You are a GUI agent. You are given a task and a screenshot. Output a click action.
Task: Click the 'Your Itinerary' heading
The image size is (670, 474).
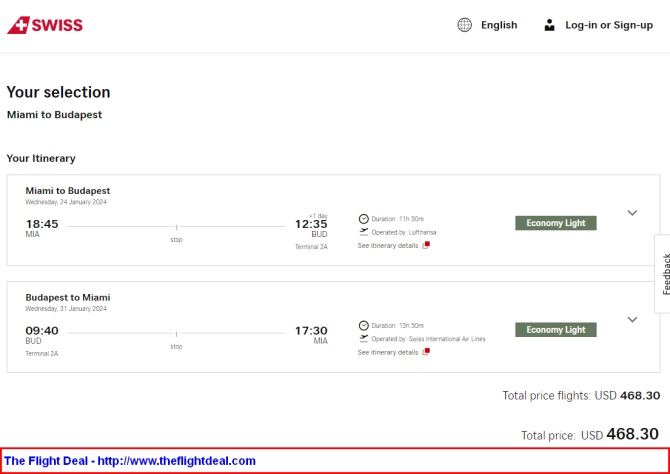(41, 159)
